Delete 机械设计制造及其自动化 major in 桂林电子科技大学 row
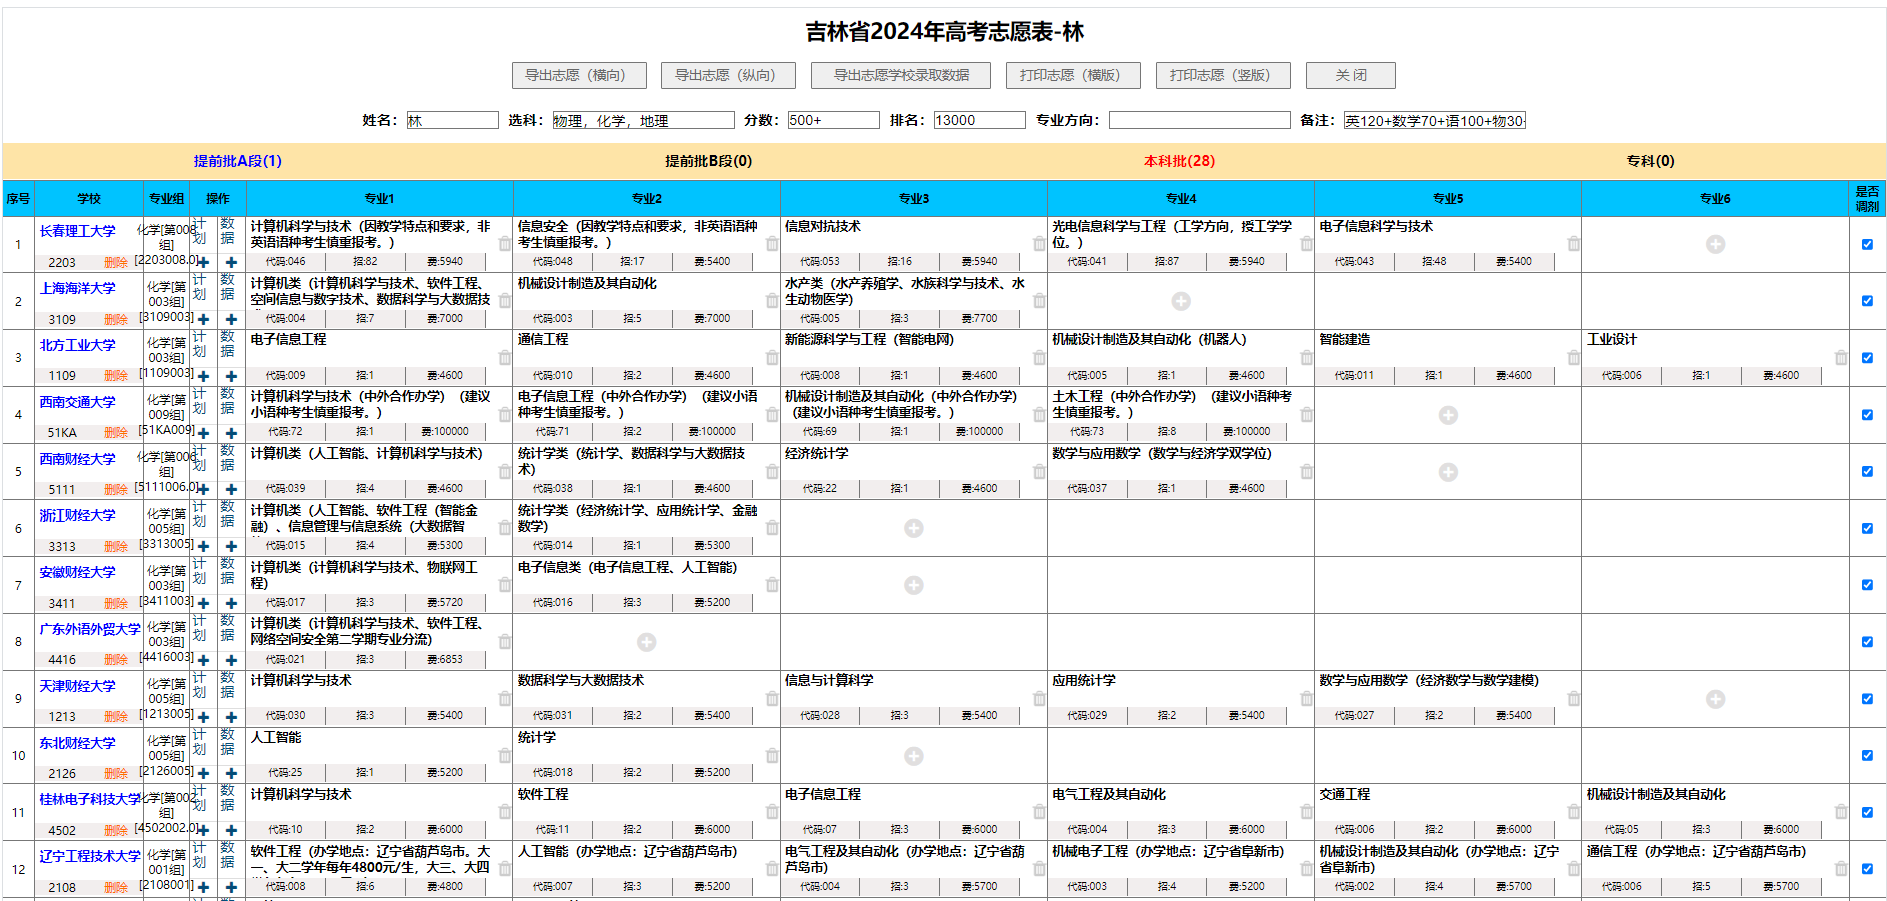The height and width of the screenshot is (901, 1887). coord(1841,812)
